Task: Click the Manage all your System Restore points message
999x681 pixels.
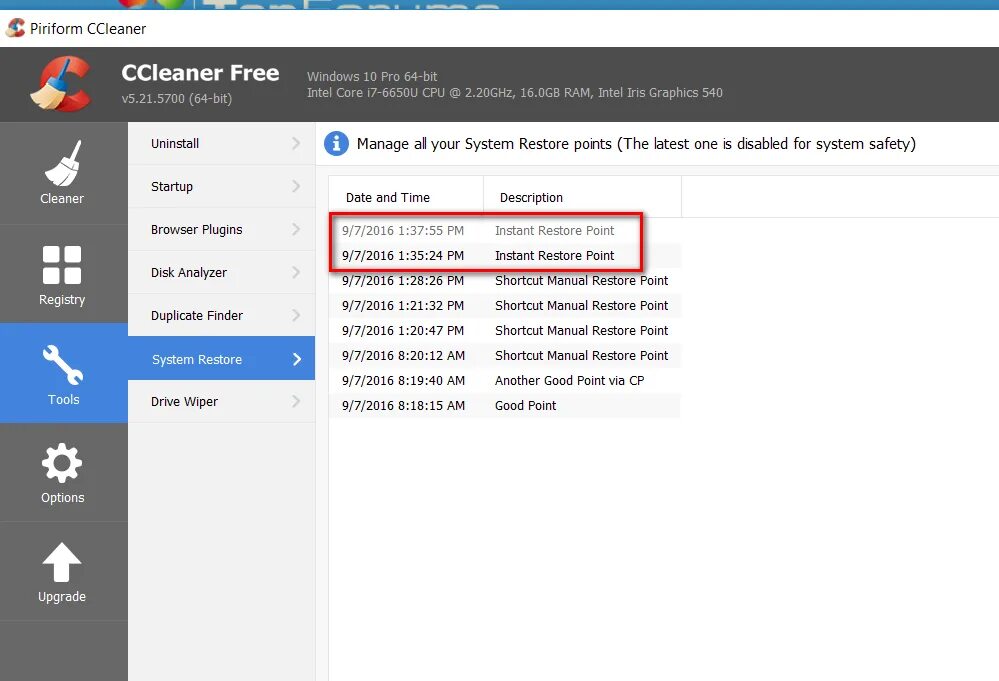Action: coord(636,144)
